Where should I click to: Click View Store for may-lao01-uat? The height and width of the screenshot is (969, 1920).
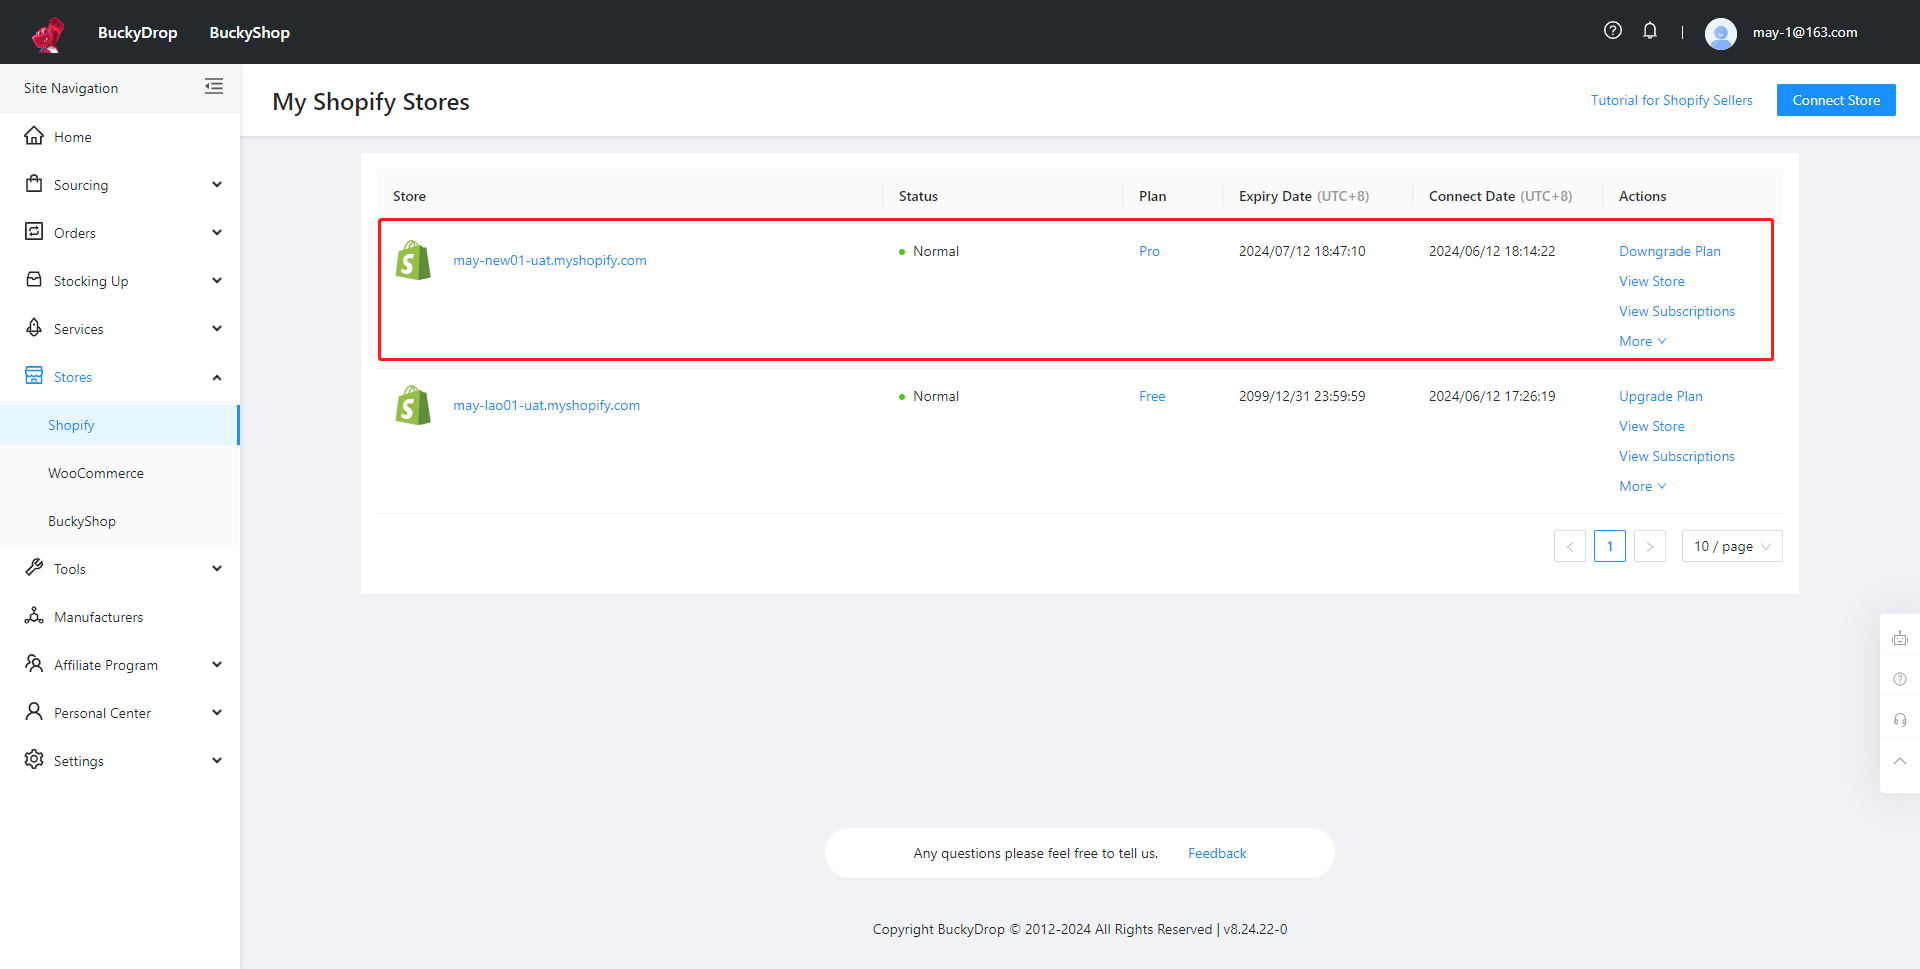click(x=1652, y=426)
